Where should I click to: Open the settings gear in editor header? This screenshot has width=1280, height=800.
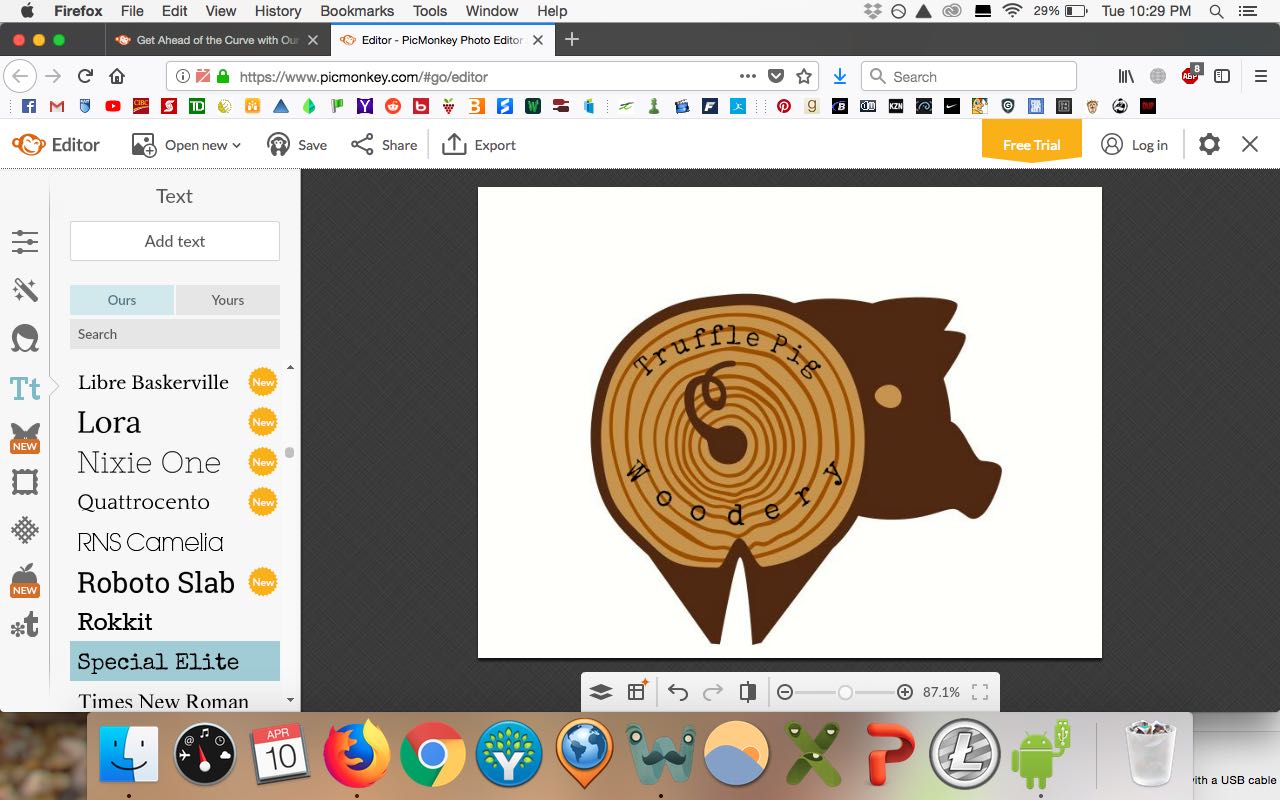coord(1209,145)
